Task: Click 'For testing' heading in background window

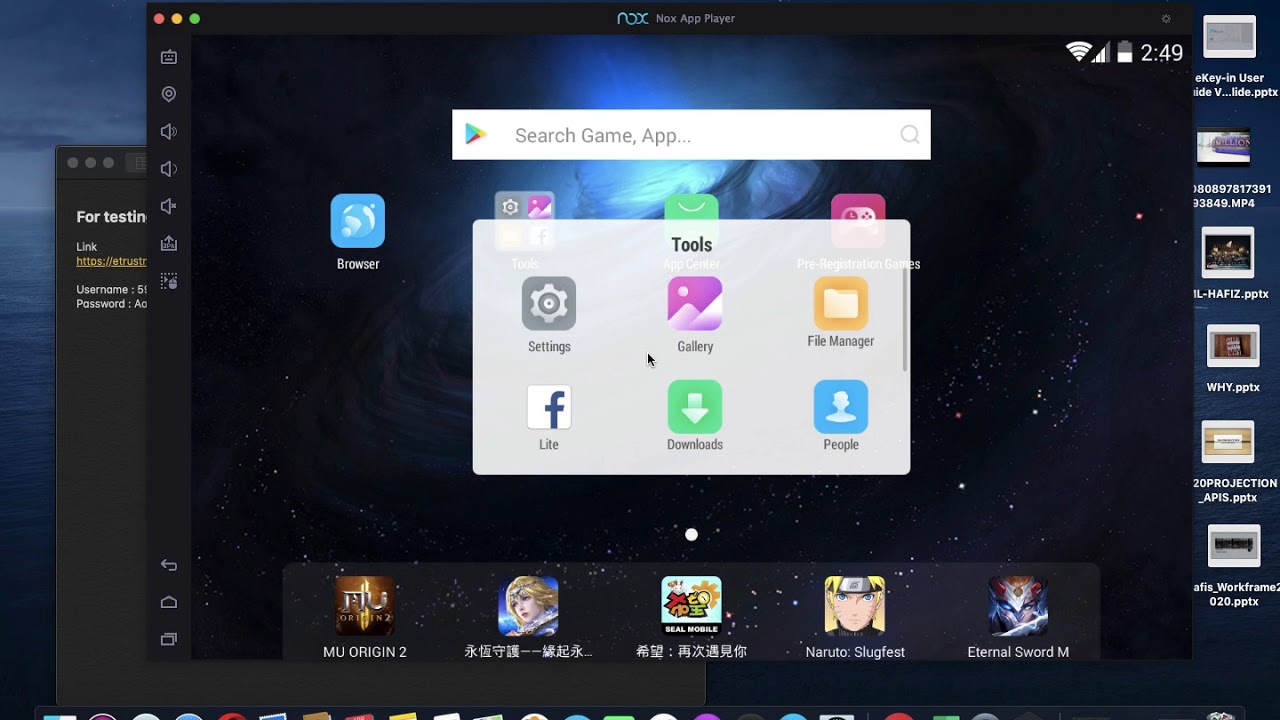Action: point(112,216)
